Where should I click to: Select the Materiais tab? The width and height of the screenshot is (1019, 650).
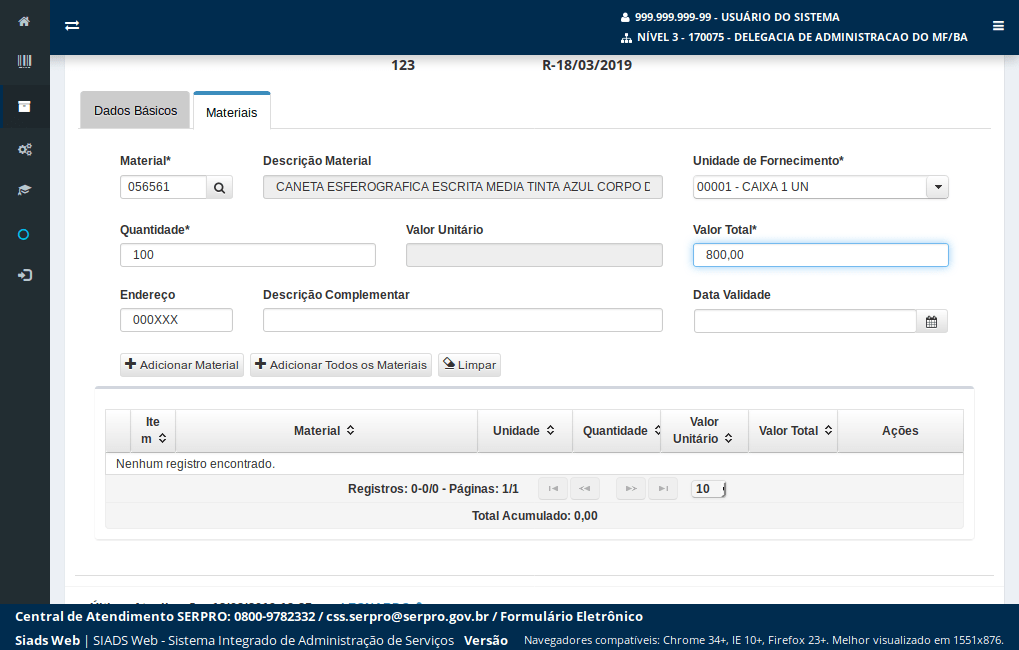[231, 112]
